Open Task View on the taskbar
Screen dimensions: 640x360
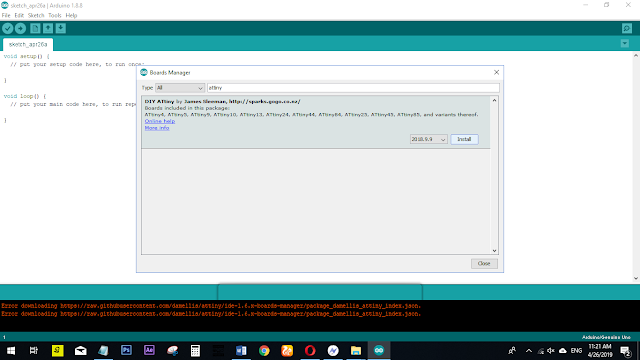34,351
